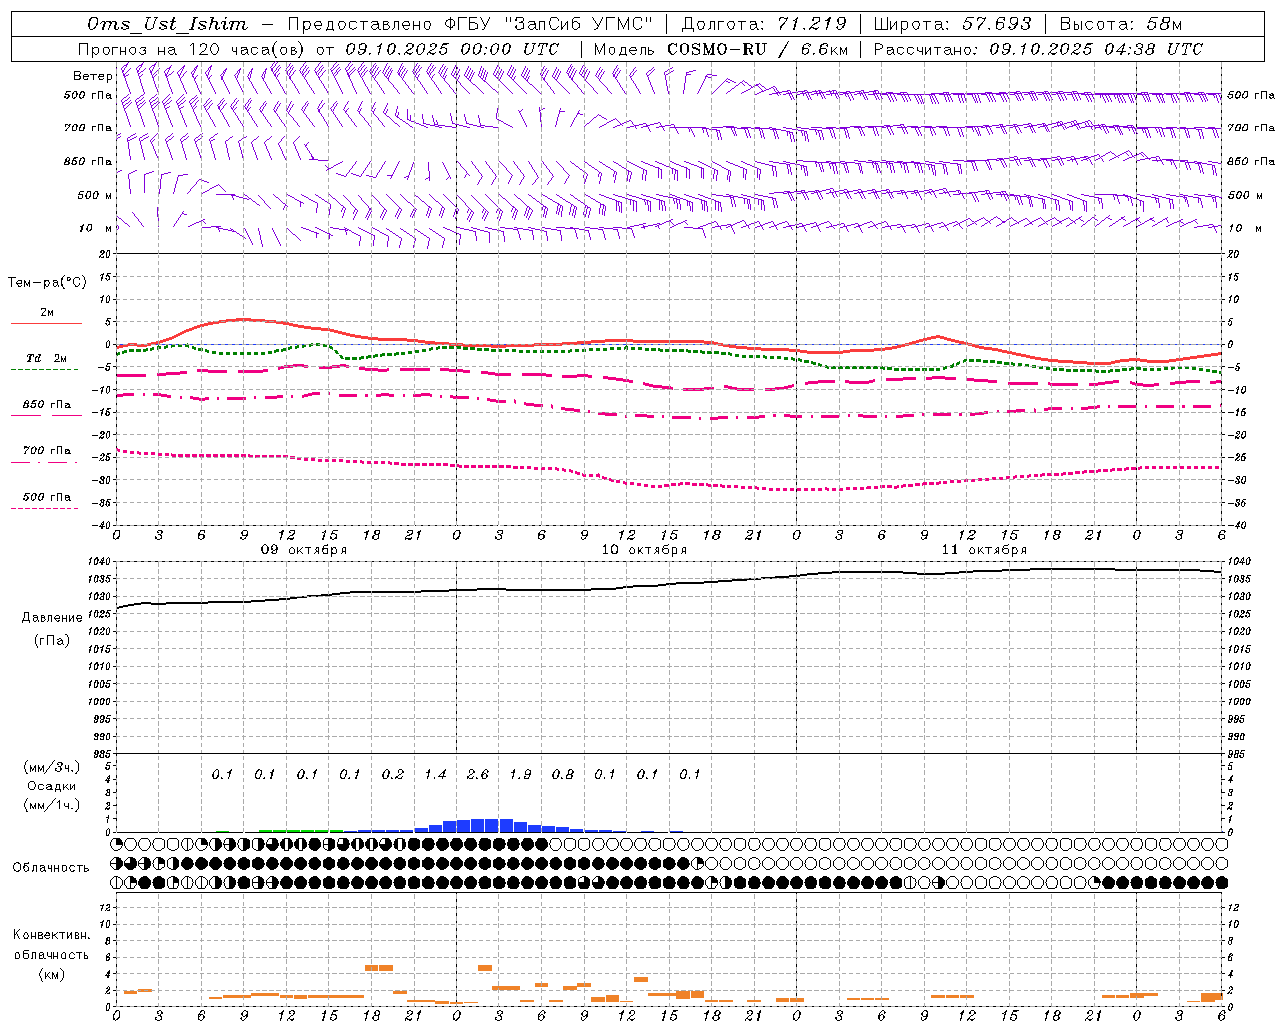The image size is (1280, 1024).
Task: Click the Тем-ра(°C) temperature panel label
Action: point(47,283)
